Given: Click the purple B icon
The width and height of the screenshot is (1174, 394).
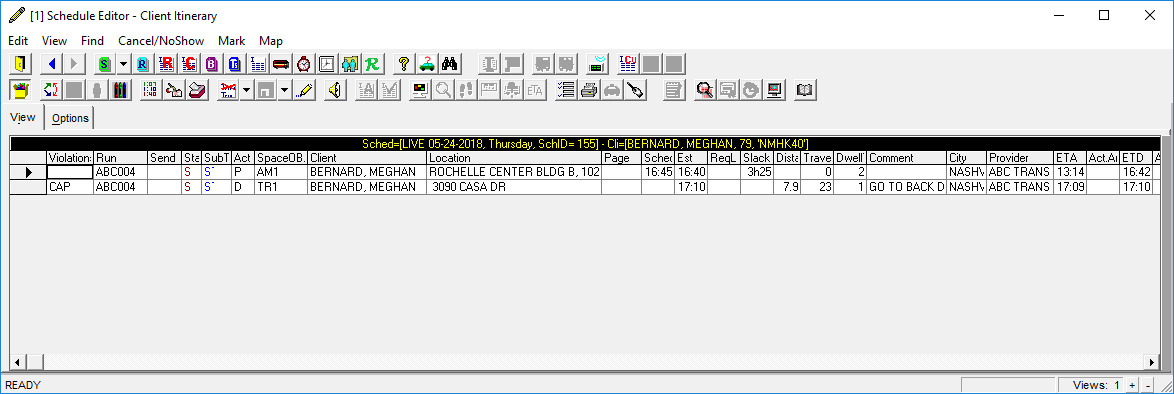Looking at the screenshot, I should point(212,64).
